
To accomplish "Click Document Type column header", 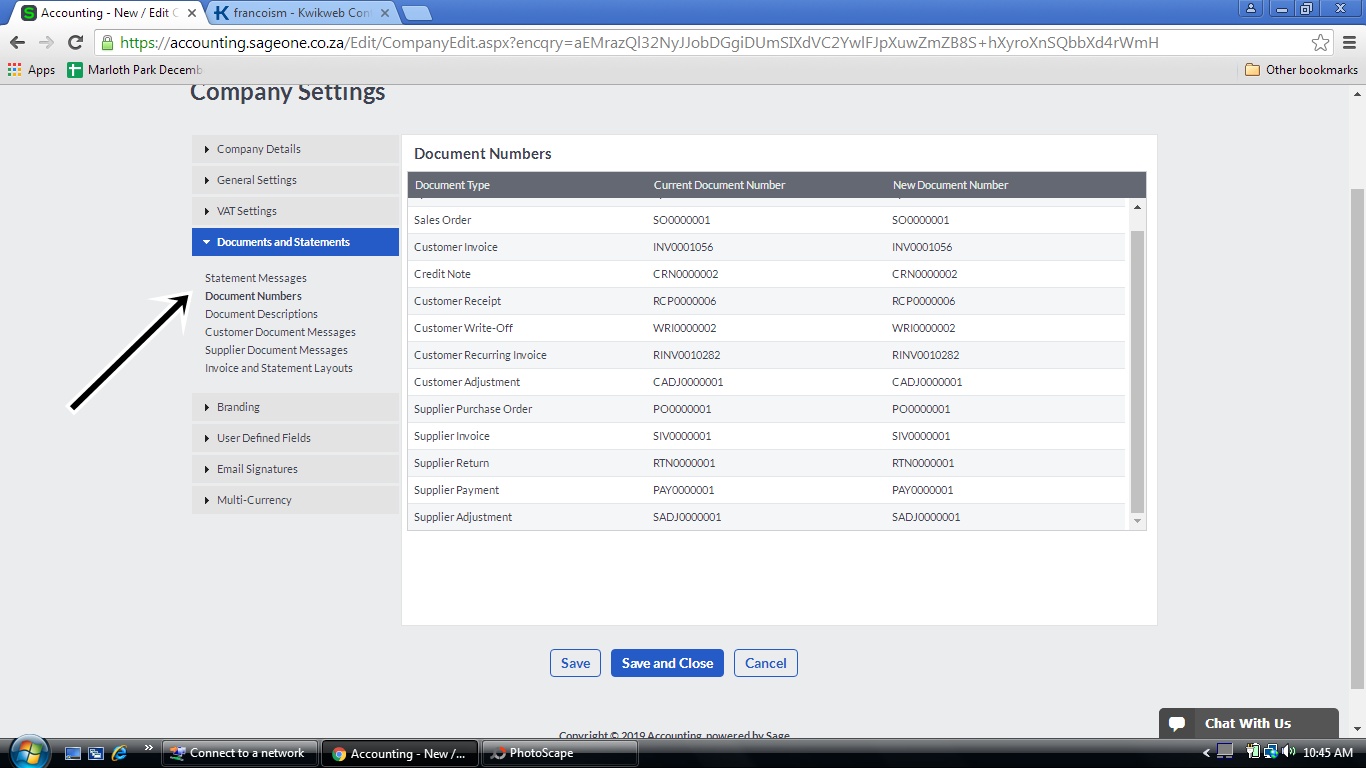I will click(452, 185).
